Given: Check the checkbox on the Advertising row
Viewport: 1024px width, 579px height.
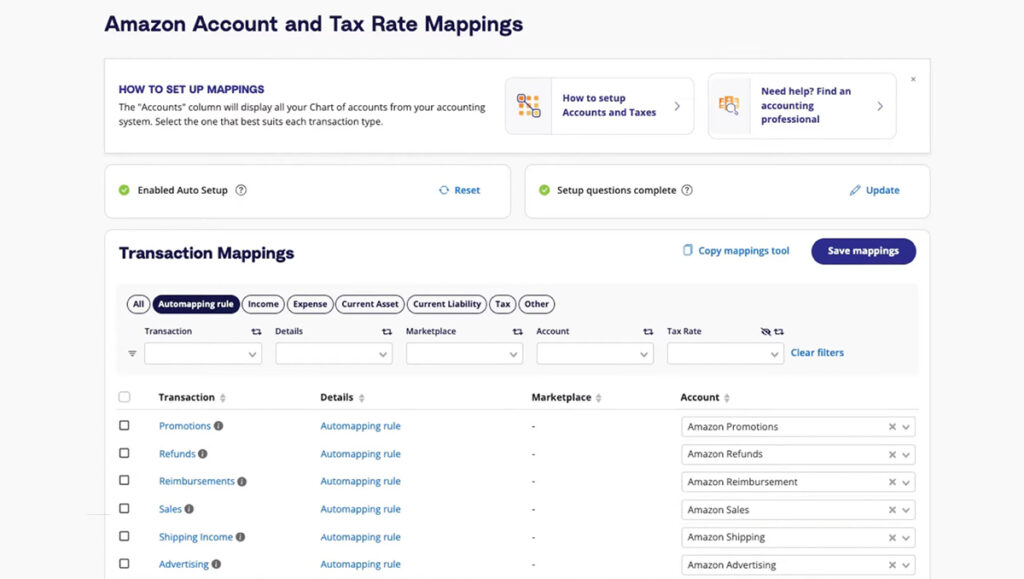Looking at the screenshot, I should 124,564.
